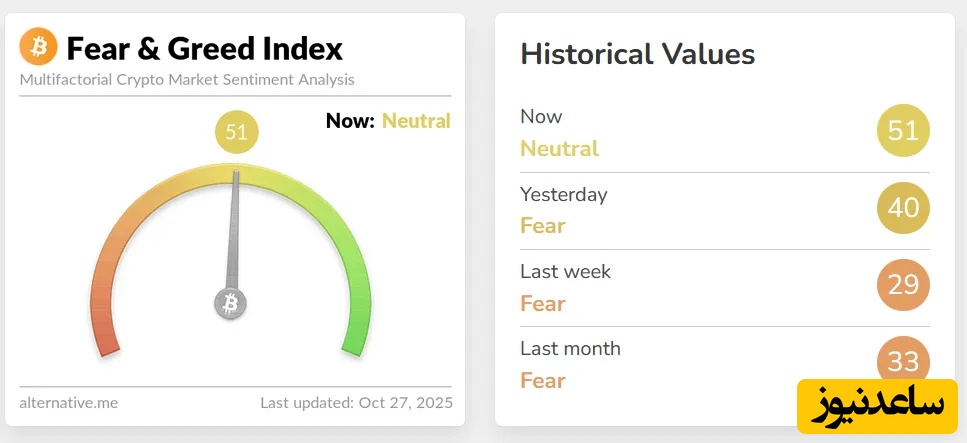Select the yellow 51 circle in Historical Values
This screenshot has height=443, width=967.
[x=903, y=132]
